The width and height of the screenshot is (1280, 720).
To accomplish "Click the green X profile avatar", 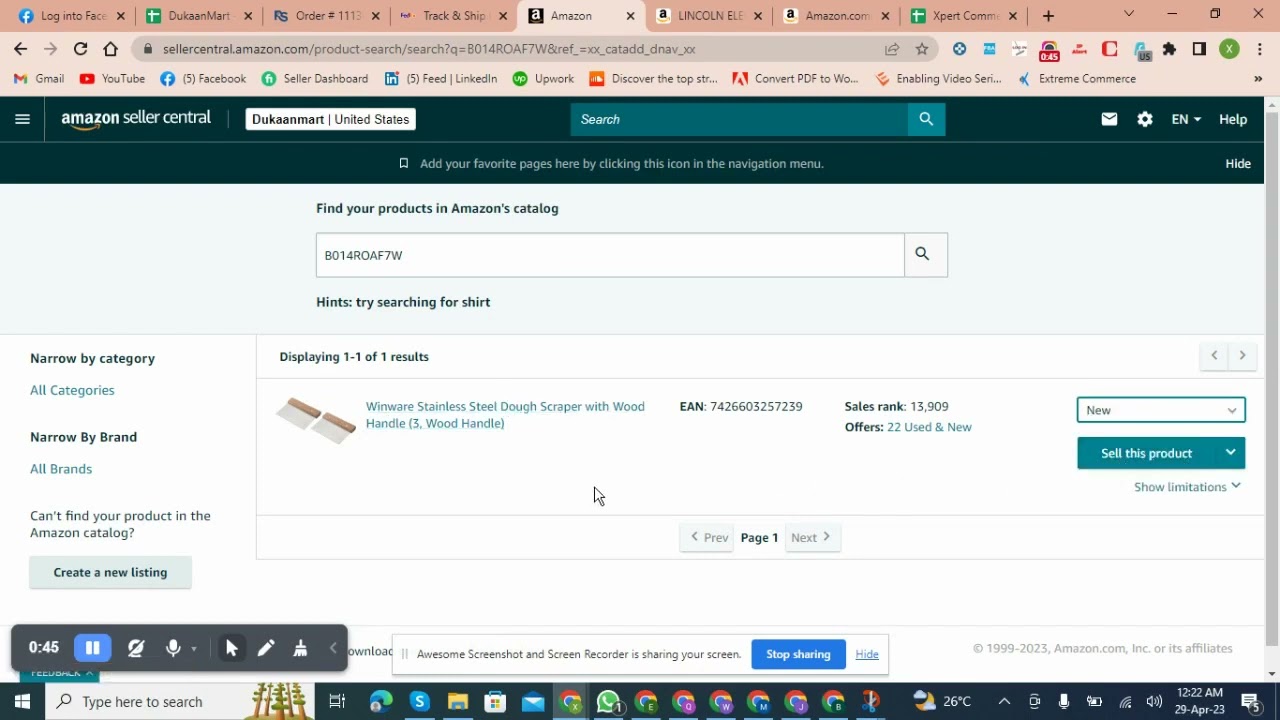I will tap(1230, 49).
